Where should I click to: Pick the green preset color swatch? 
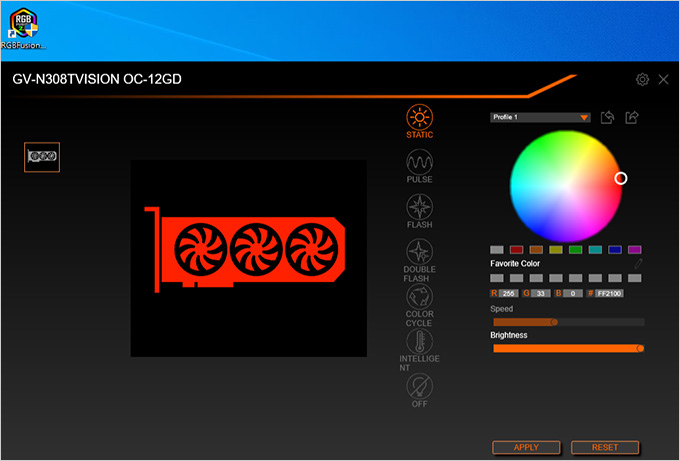(x=575, y=250)
